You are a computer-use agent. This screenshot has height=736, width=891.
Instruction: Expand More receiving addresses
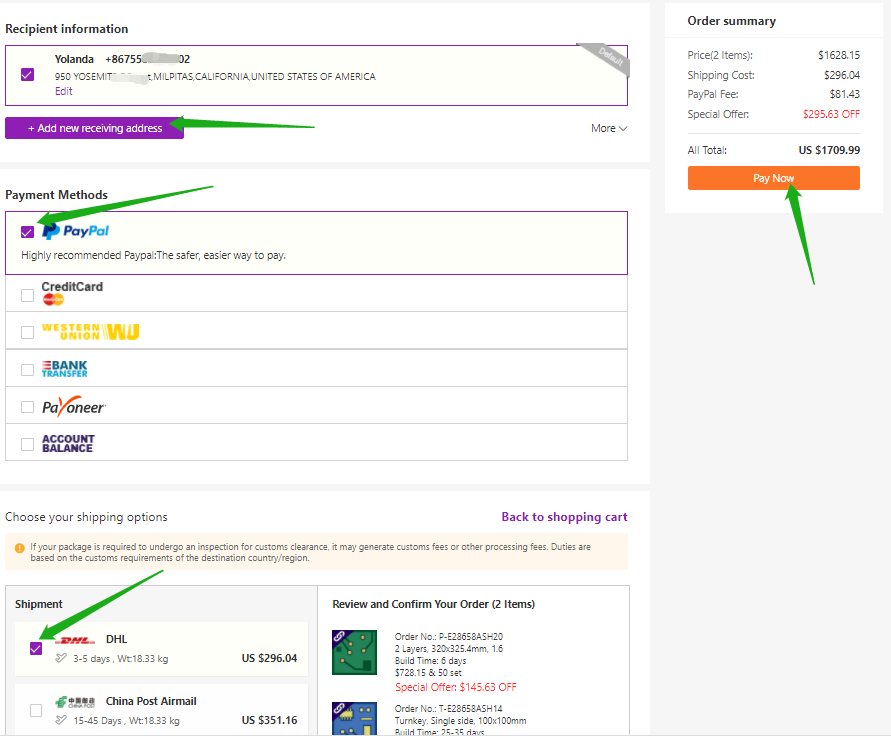[608, 128]
